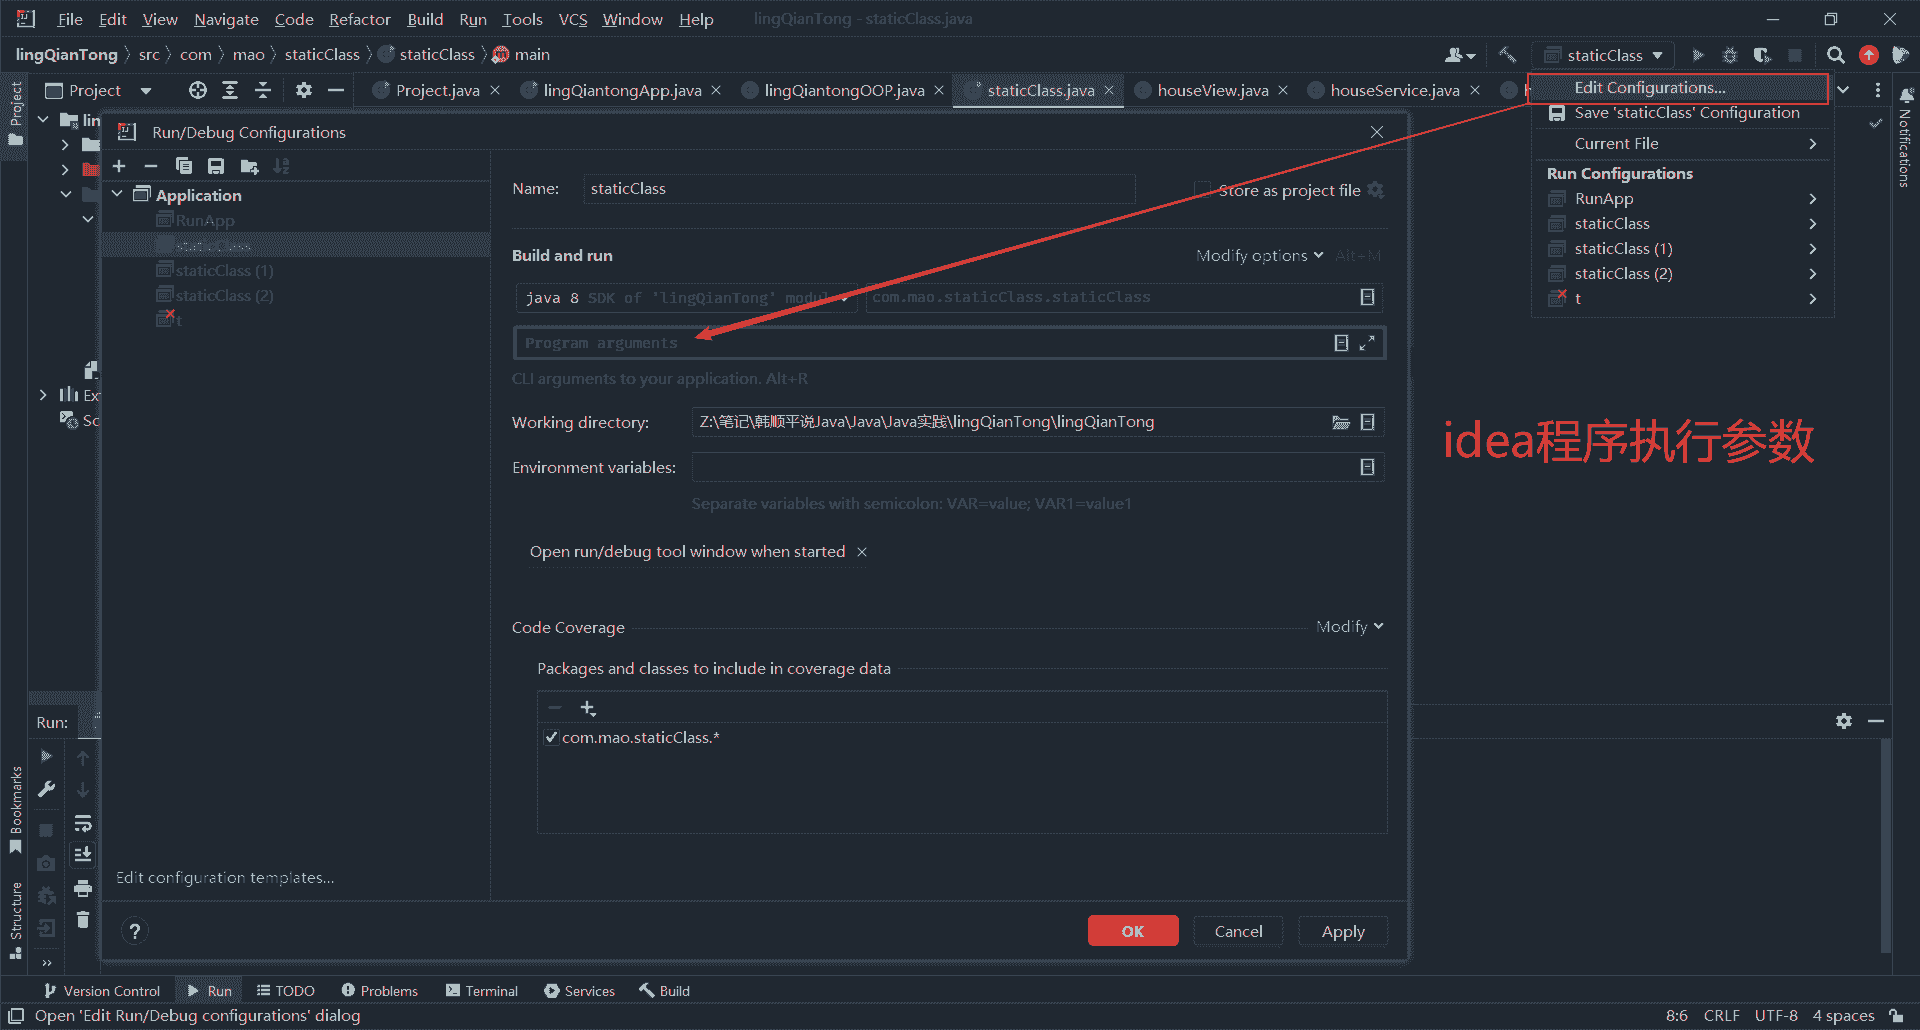Browse for working directory folder icon
1920x1030 pixels.
pos(1340,422)
